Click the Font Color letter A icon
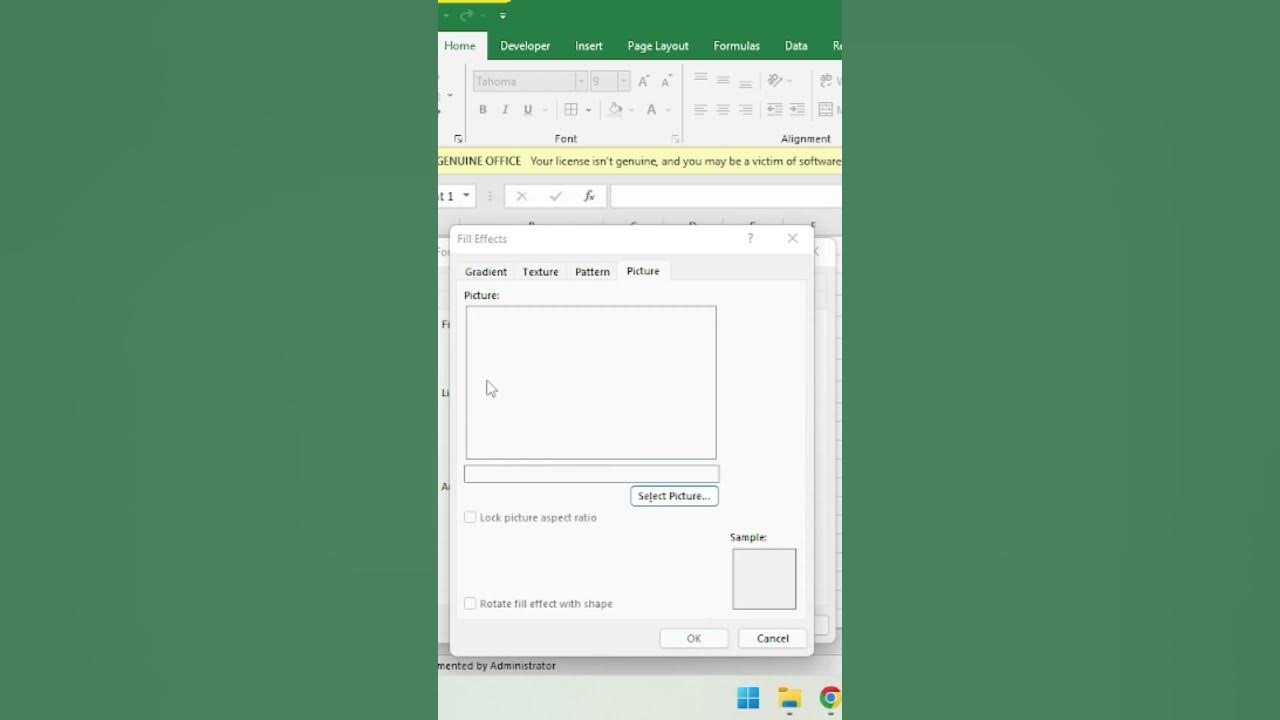The width and height of the screenshot is (1280, 720). (651, 110)
